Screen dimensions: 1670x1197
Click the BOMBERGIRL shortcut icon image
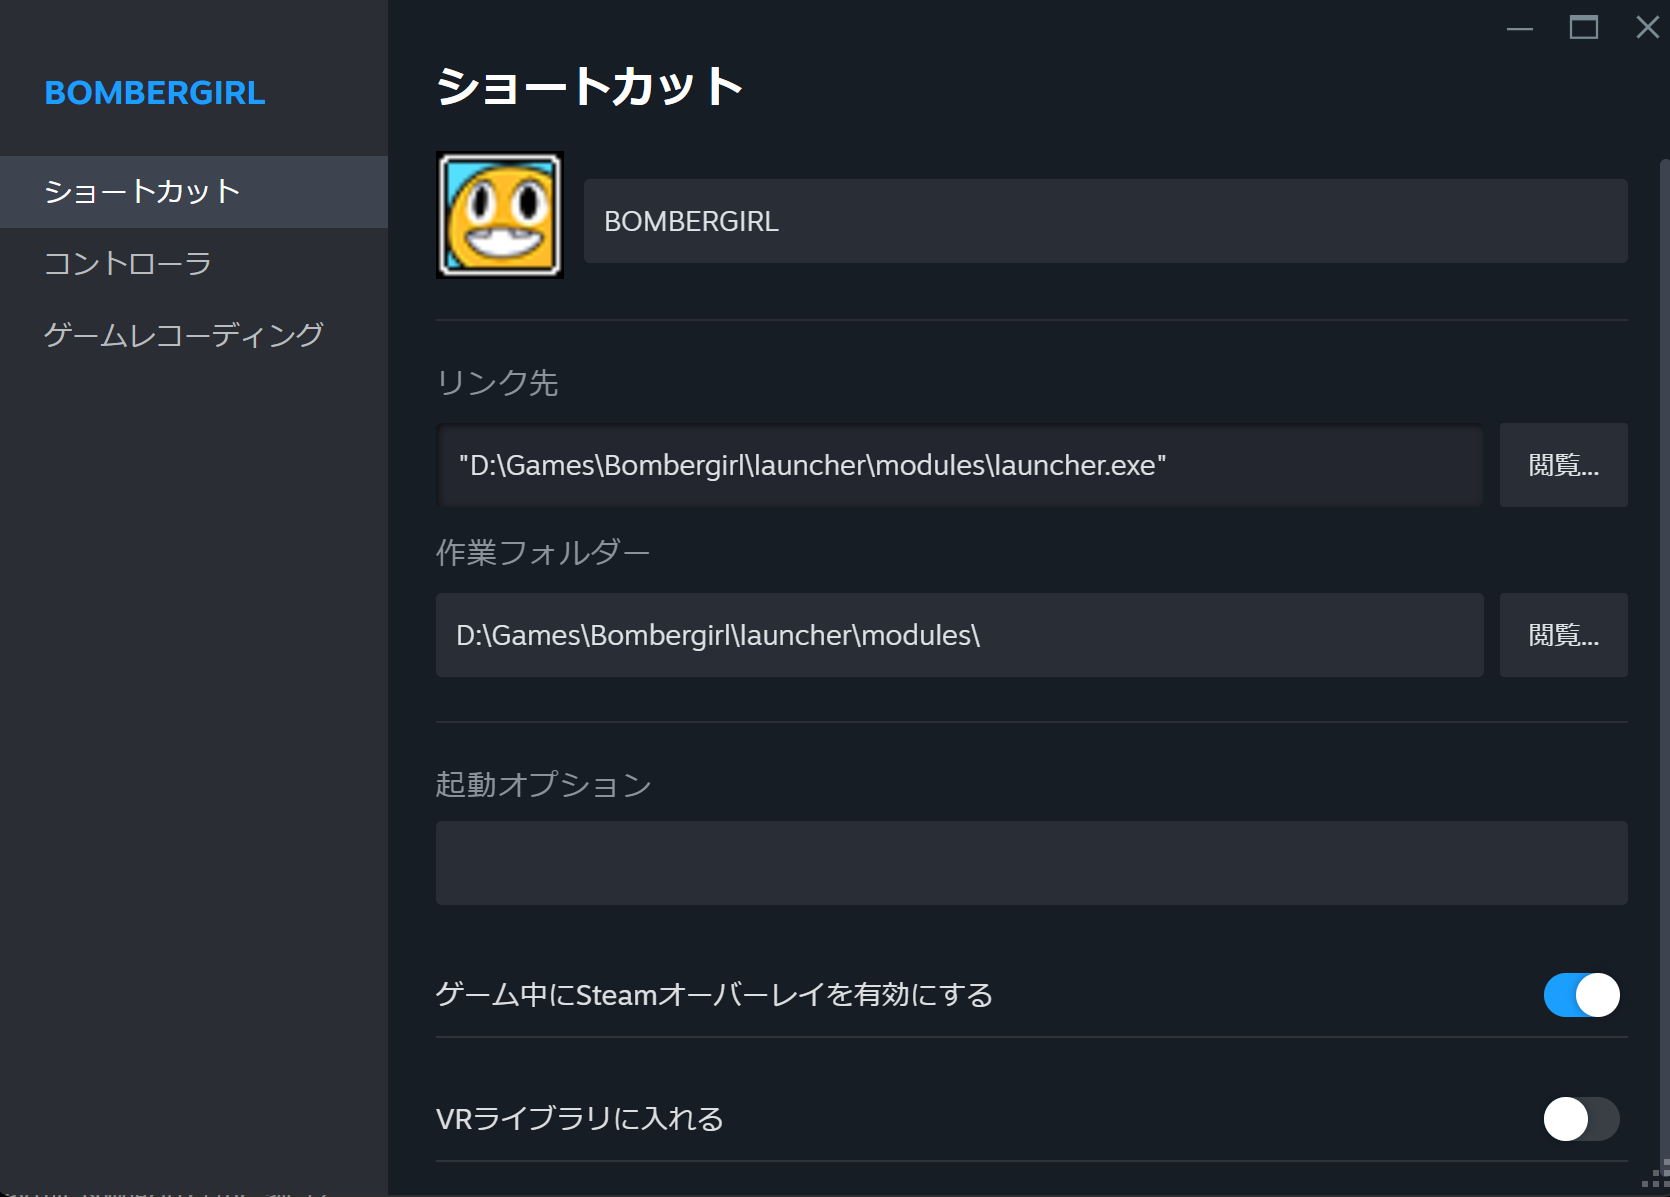click(x=500, y=215)
